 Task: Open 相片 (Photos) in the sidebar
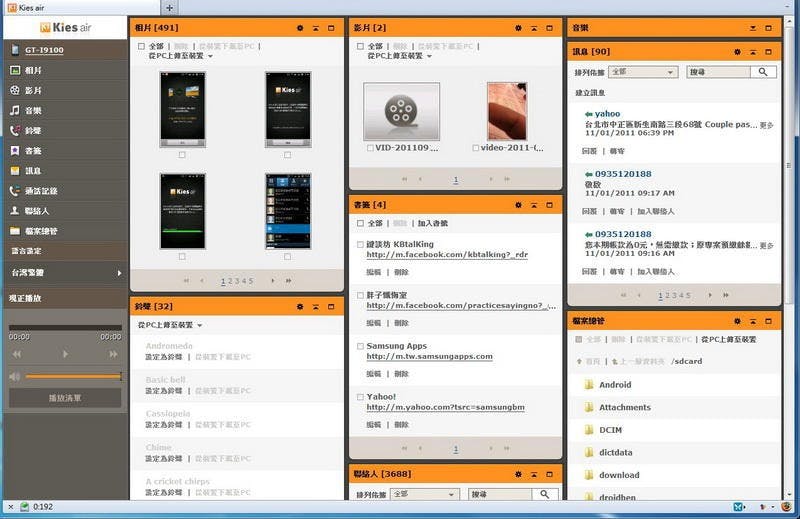[33, 71]
